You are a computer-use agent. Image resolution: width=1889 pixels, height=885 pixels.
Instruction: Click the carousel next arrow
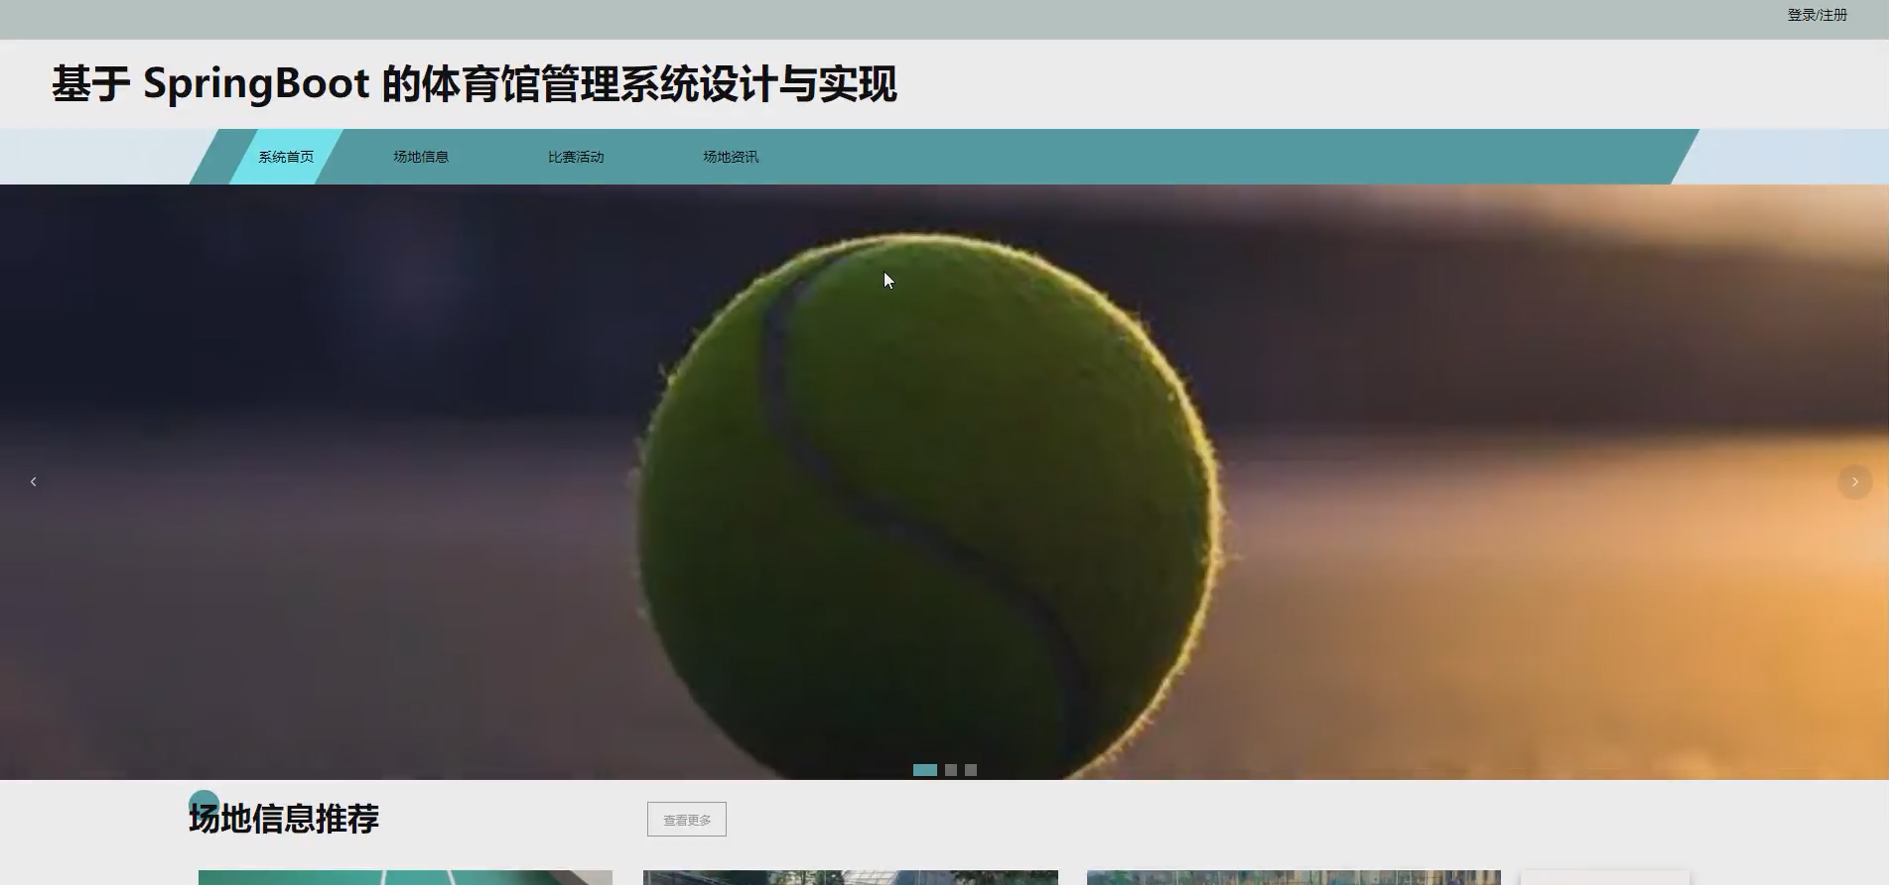pyautogui.click(x=1855, y=482)
